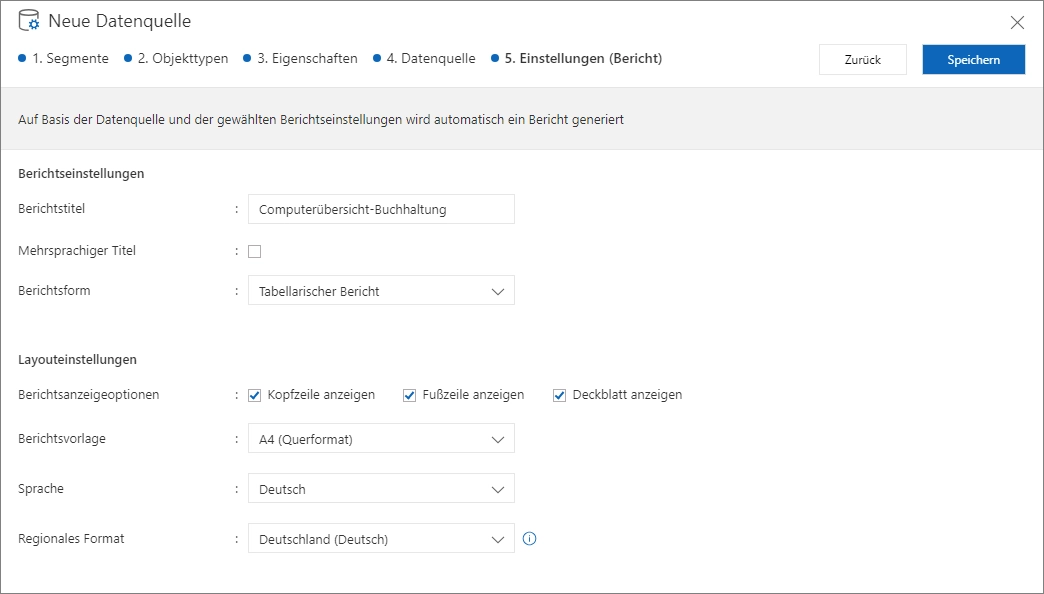Click inside the Berichtstitel text field
1044x594 pixels.
click(380, 208)
